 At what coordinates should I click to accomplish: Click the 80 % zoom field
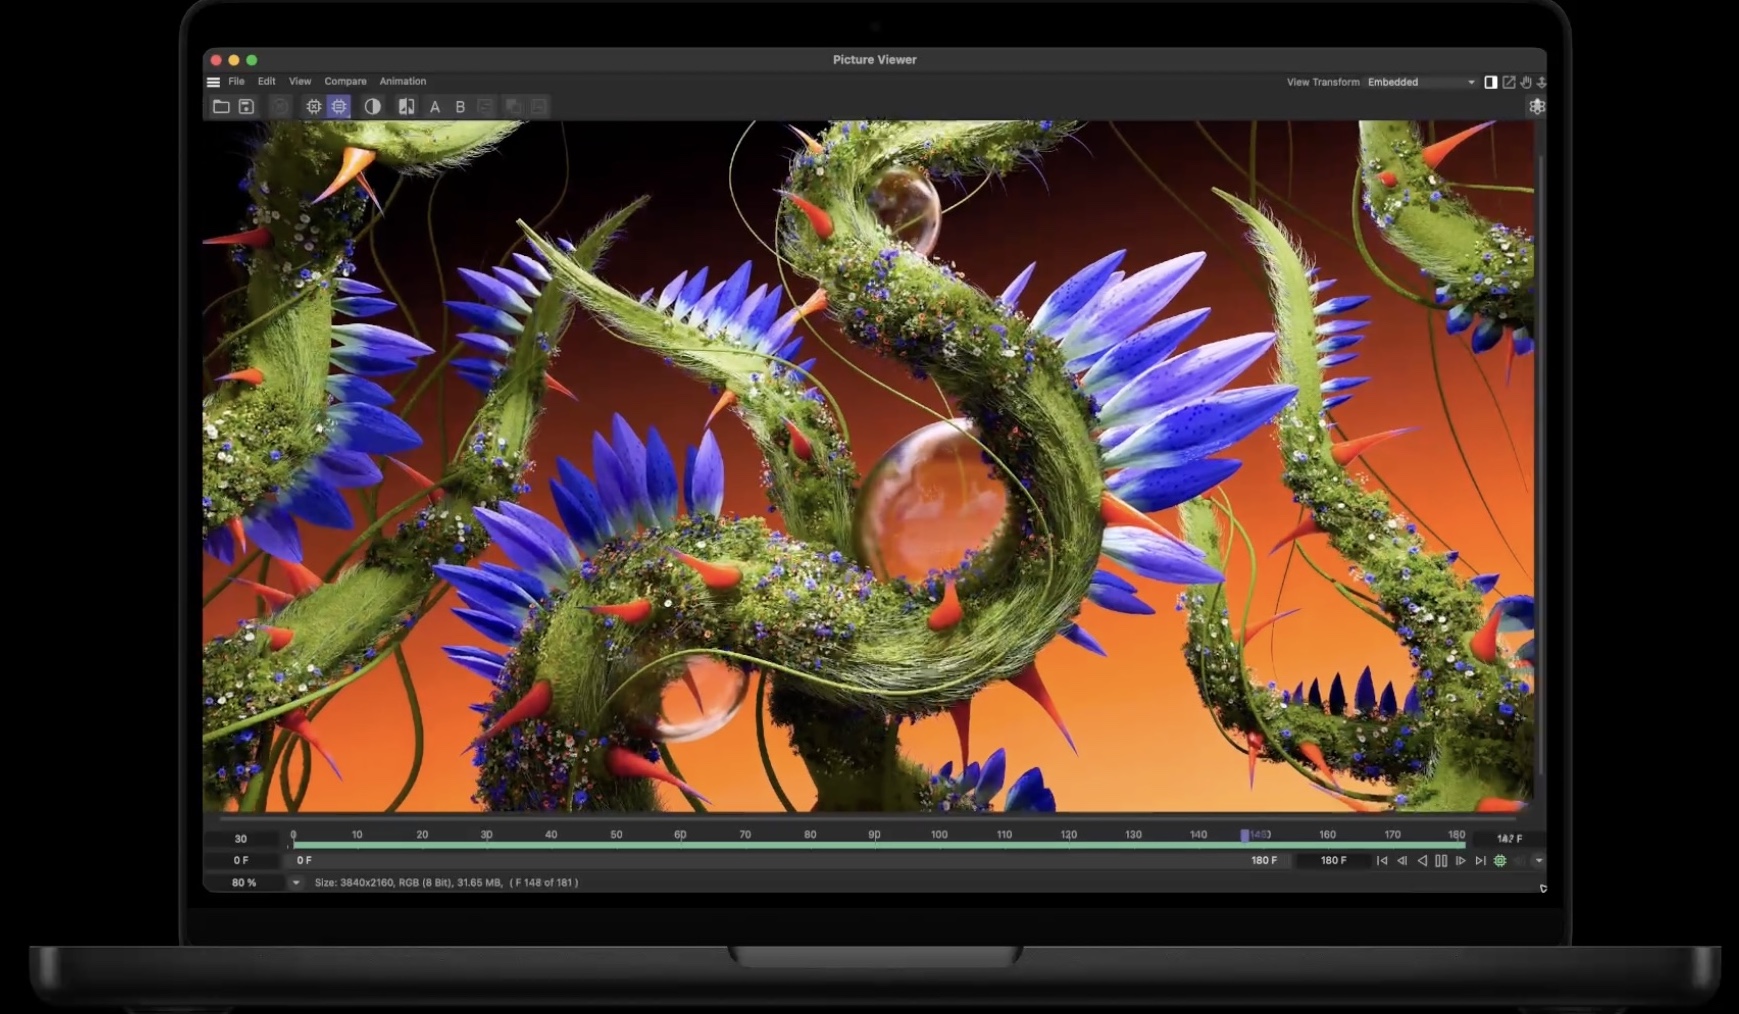(x=244, y=882)
